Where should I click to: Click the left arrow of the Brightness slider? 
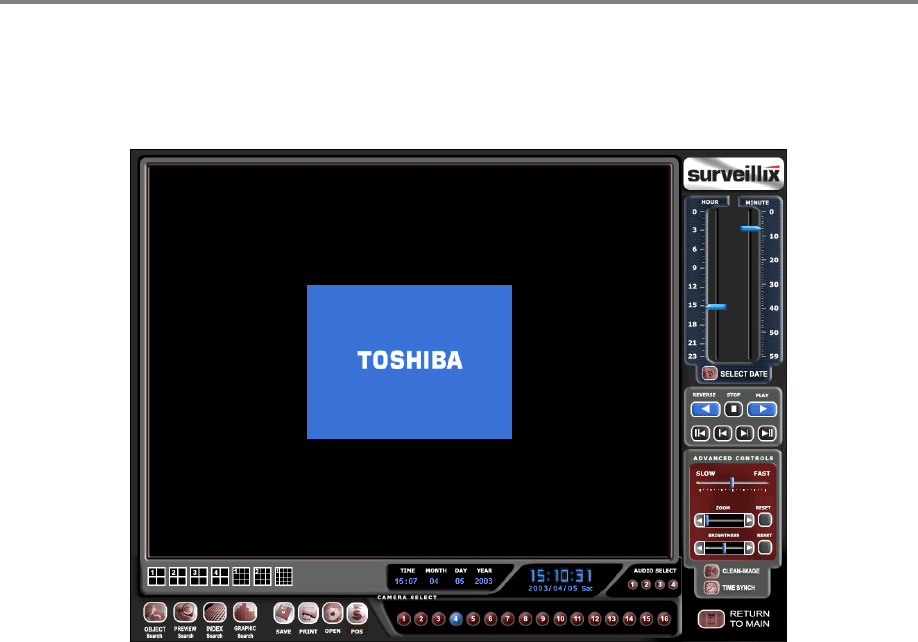[x=699, y=548]
